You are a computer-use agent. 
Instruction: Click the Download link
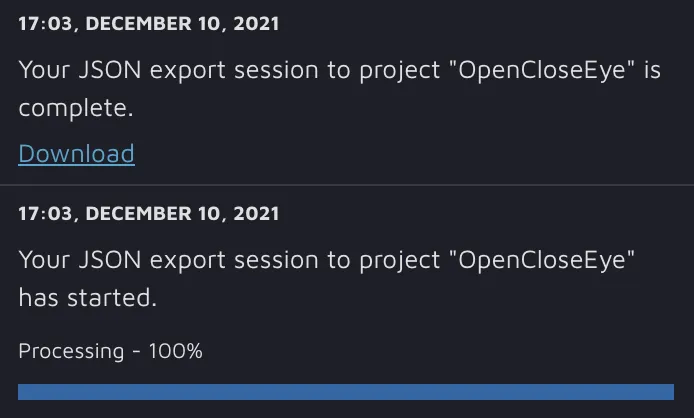click(x=76, y=153)
